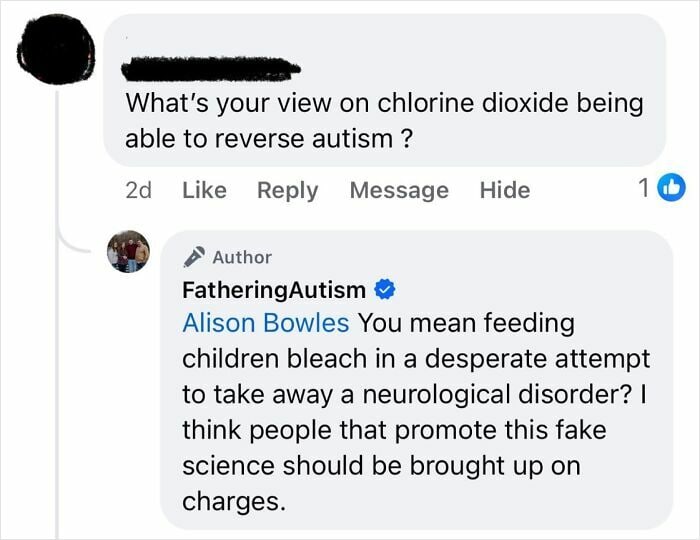
Task: Open the "2d" comment timestamp
Action: (138, 190)
